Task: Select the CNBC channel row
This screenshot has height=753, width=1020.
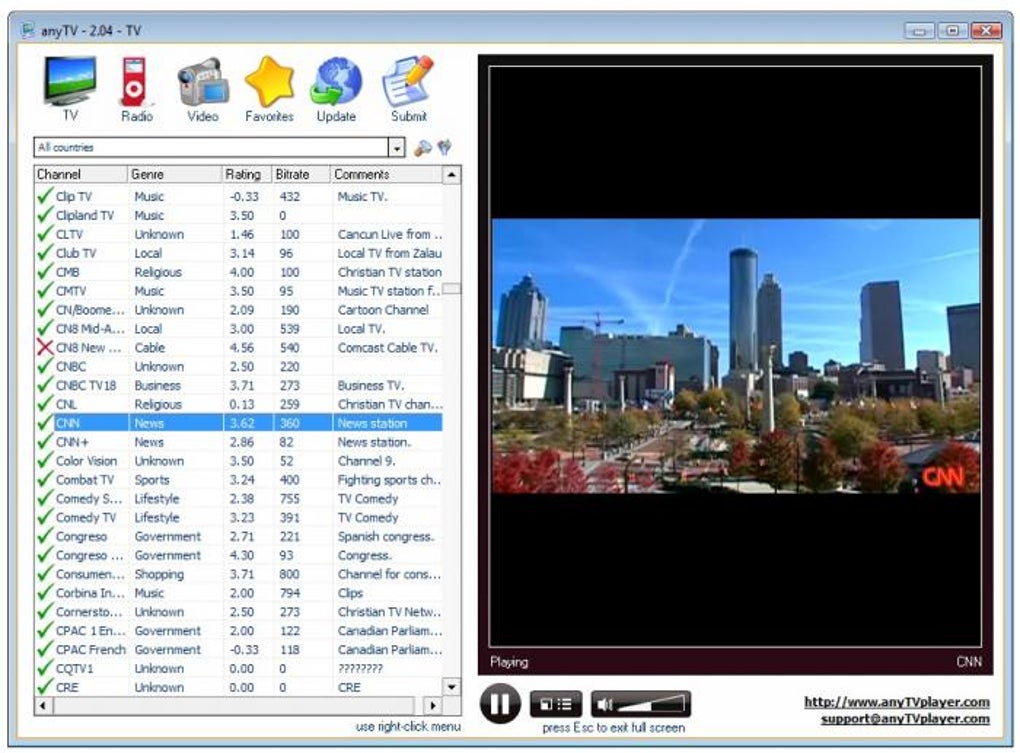Action: [239, 366]
